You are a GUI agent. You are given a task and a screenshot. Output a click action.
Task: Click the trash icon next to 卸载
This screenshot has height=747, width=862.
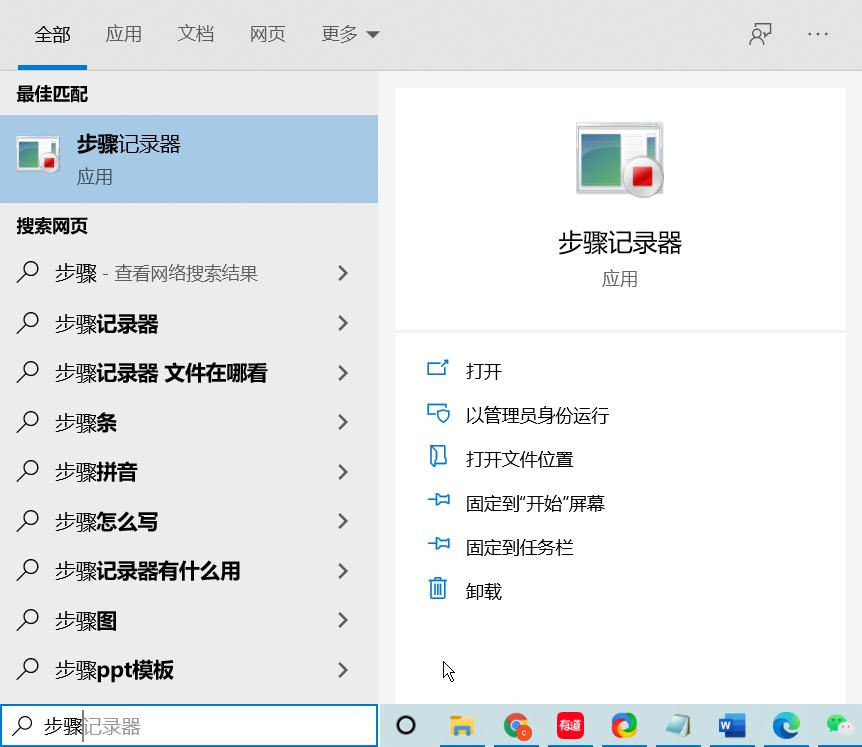point(437,590)
